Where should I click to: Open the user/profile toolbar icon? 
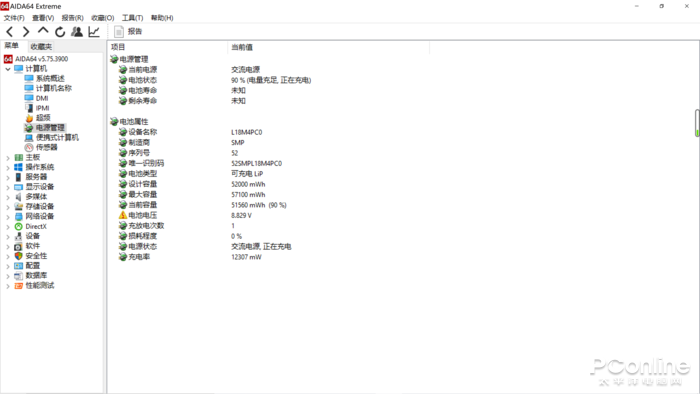coord(77,32)
